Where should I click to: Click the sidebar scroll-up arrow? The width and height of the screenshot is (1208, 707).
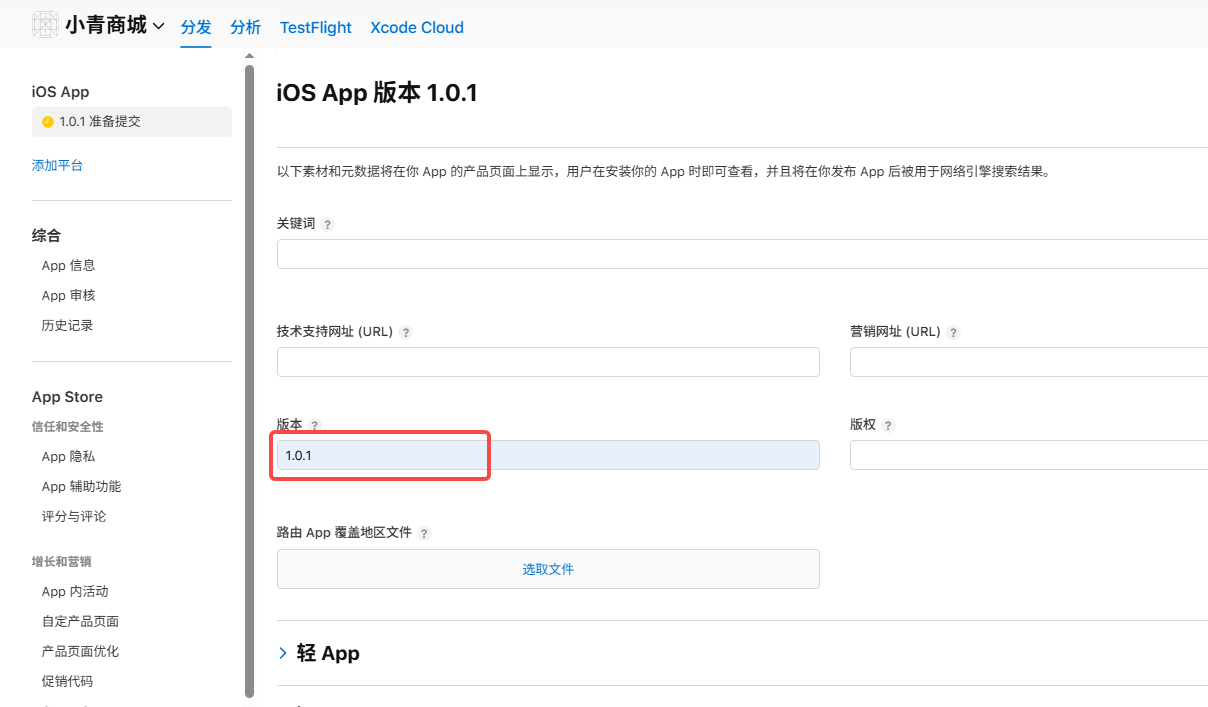(249, 56)
